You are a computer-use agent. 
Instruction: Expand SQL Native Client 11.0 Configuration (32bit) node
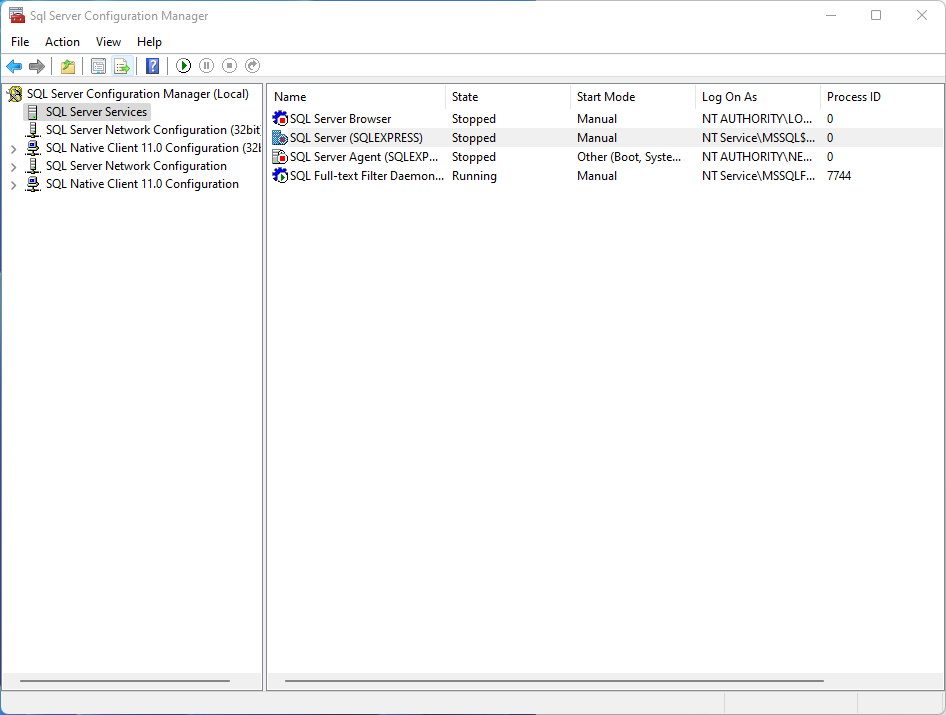13,149
